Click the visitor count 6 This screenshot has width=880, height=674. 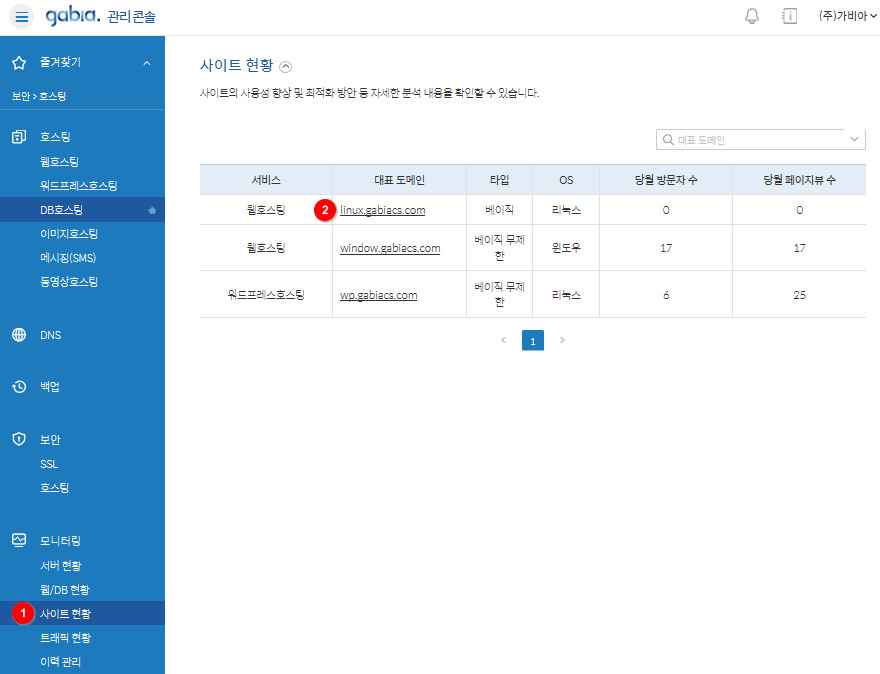(666, 295)
